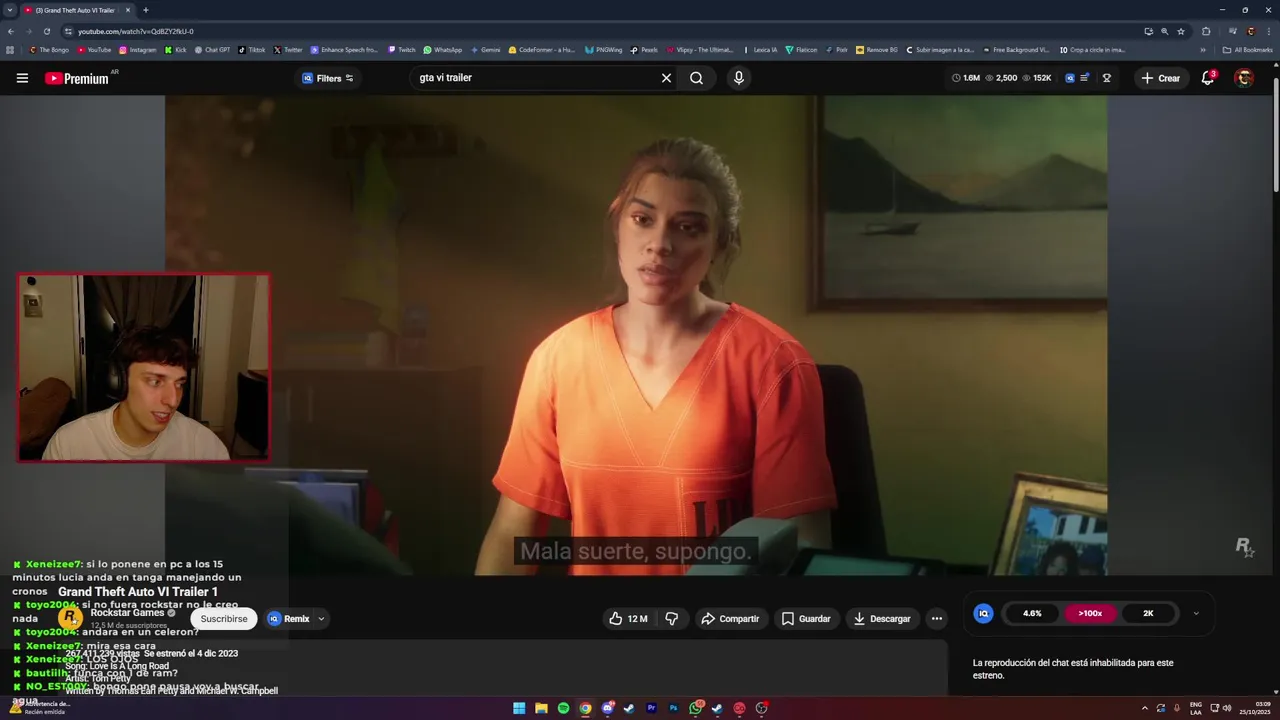Open the Twitch bookmark

(401, 50)
